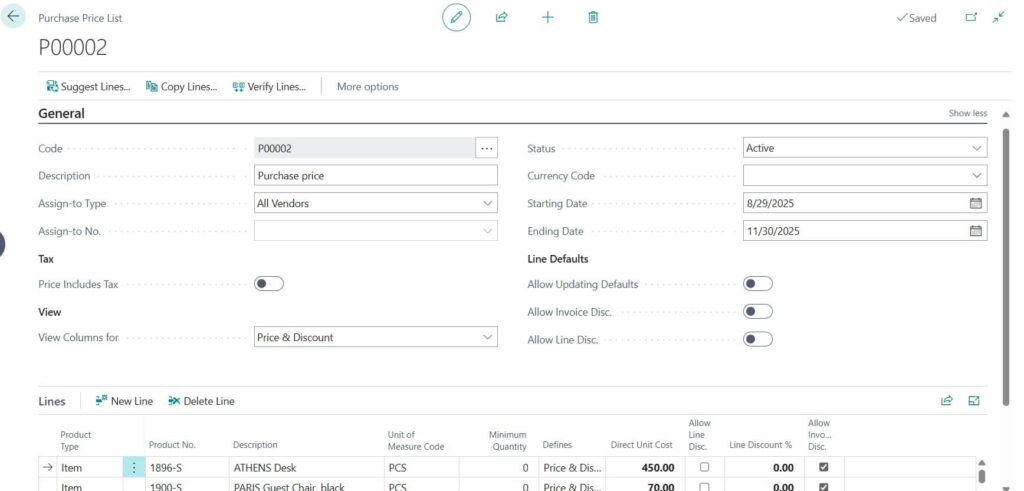Screen dimensions: 1024x491
Task: Click the 70.00 direct unit cost cell
Action: (x=644, y=486)
